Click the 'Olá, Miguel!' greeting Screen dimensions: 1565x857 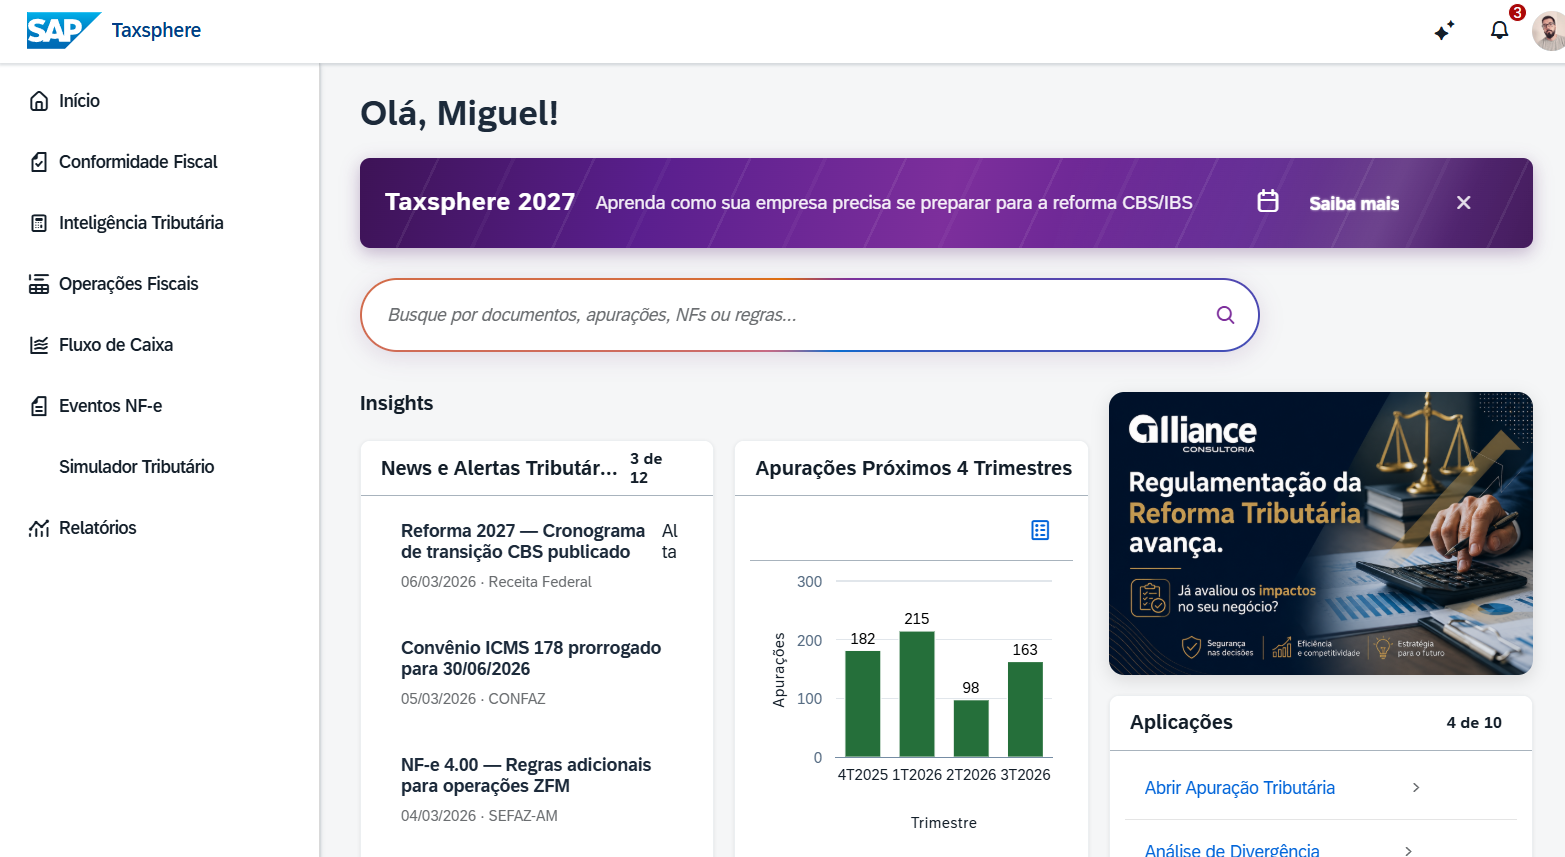[x=459, y=113]
